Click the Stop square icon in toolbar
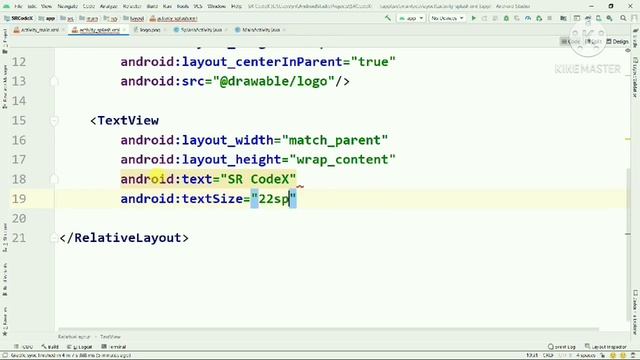 tap(550, 18)
